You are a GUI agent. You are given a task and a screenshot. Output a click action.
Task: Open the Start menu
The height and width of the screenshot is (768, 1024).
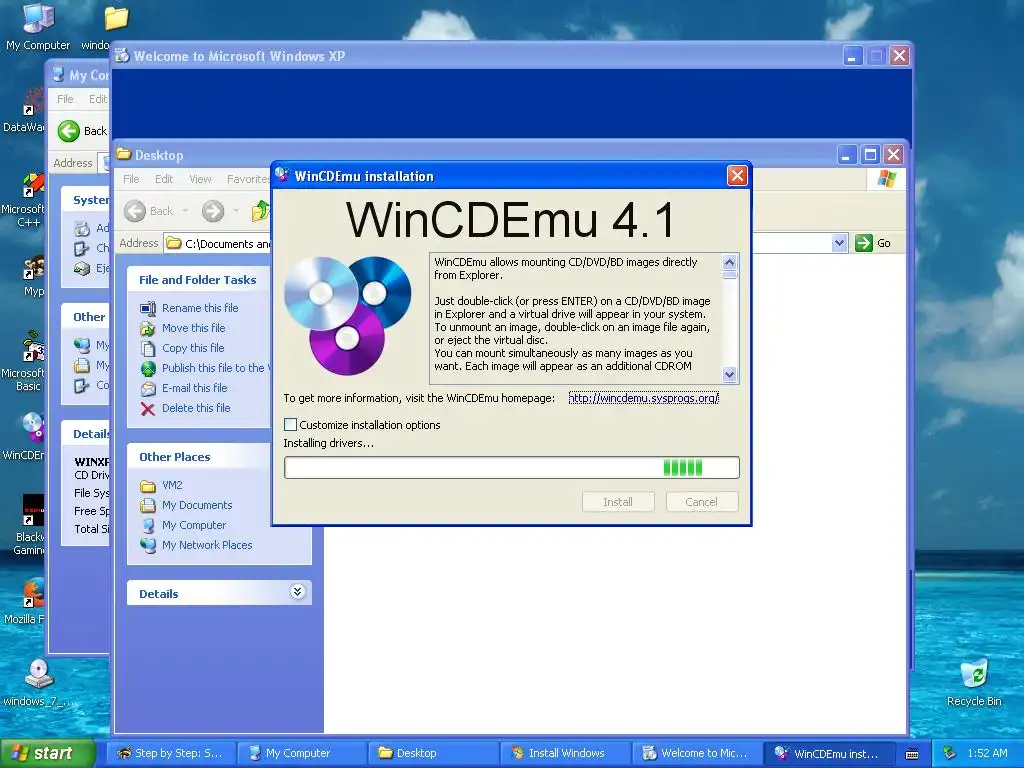coord(46,753)
